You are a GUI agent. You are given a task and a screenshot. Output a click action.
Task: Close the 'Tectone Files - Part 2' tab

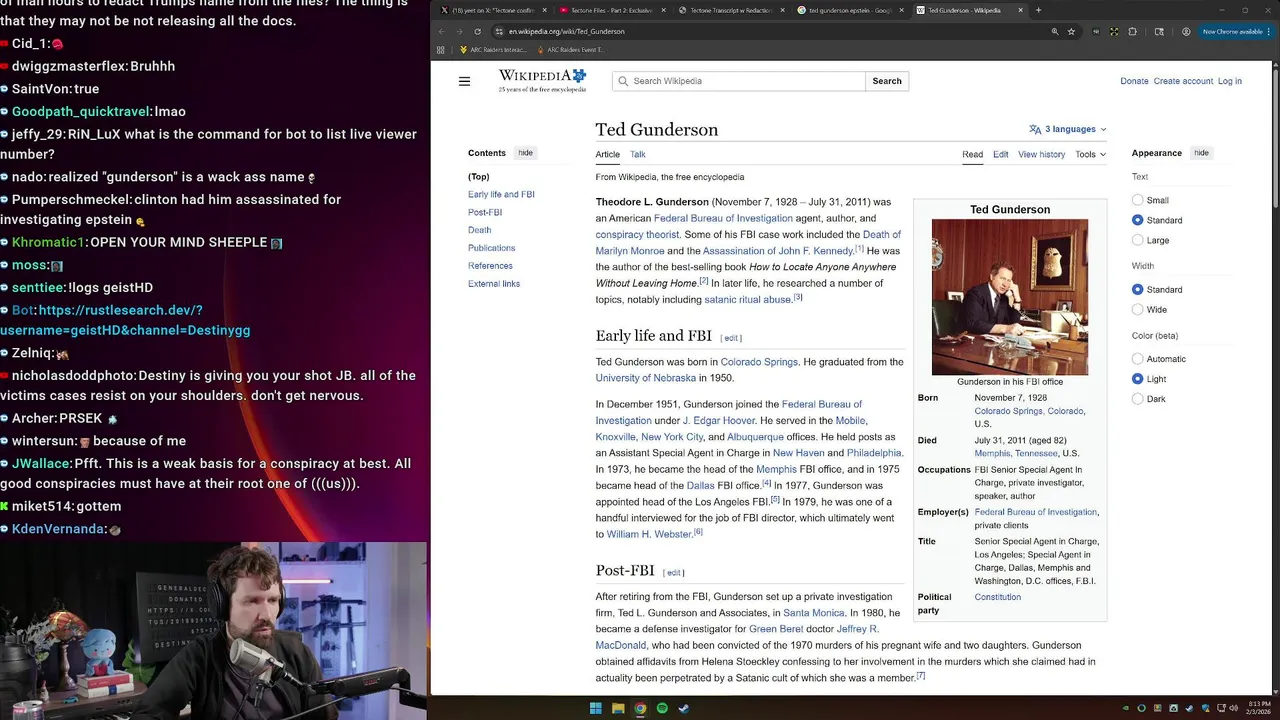pyautogui.click(x=663, y=10)
